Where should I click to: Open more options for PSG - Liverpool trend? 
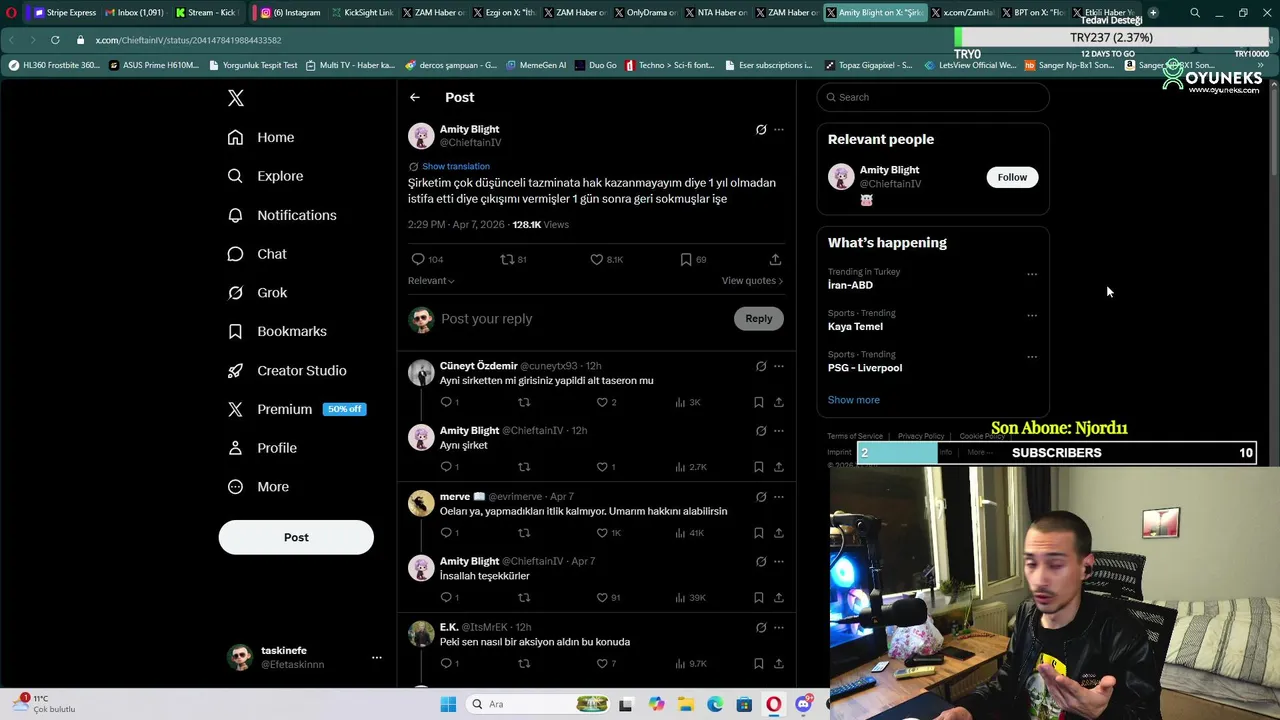[1032, 356]
